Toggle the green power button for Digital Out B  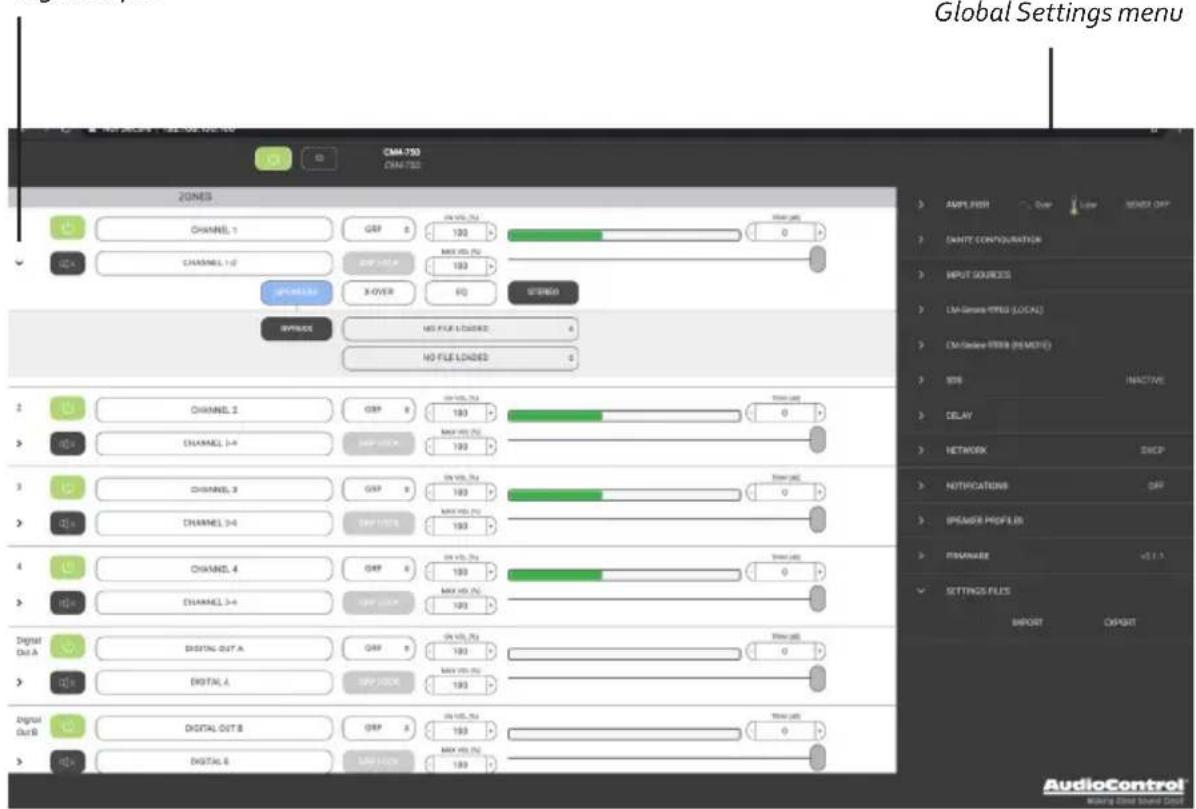pyautogui.click(x=67, y=727)
